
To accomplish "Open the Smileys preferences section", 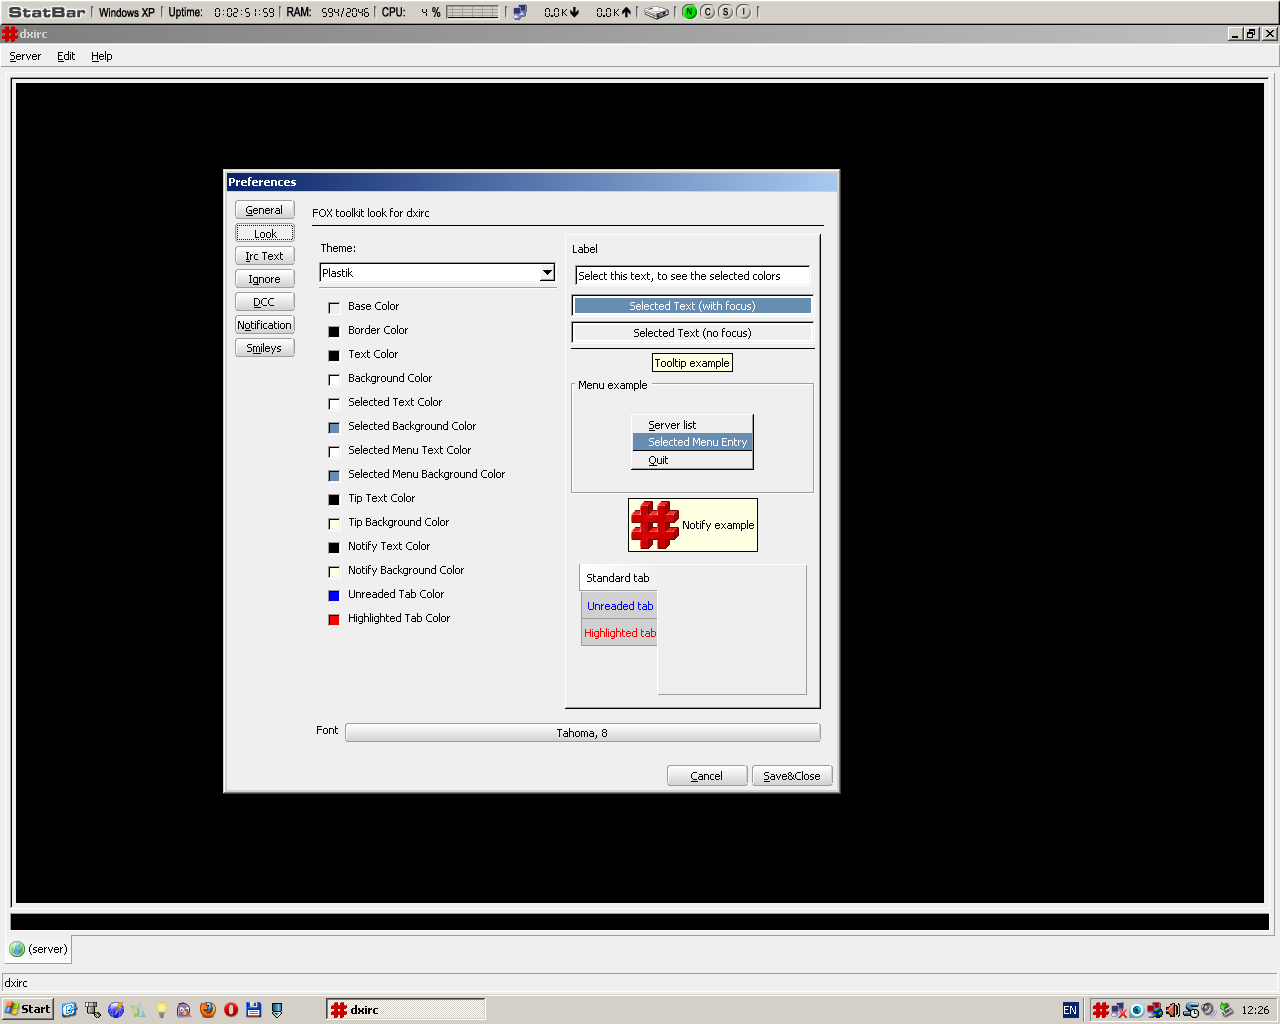I will [x=265, y=348].
